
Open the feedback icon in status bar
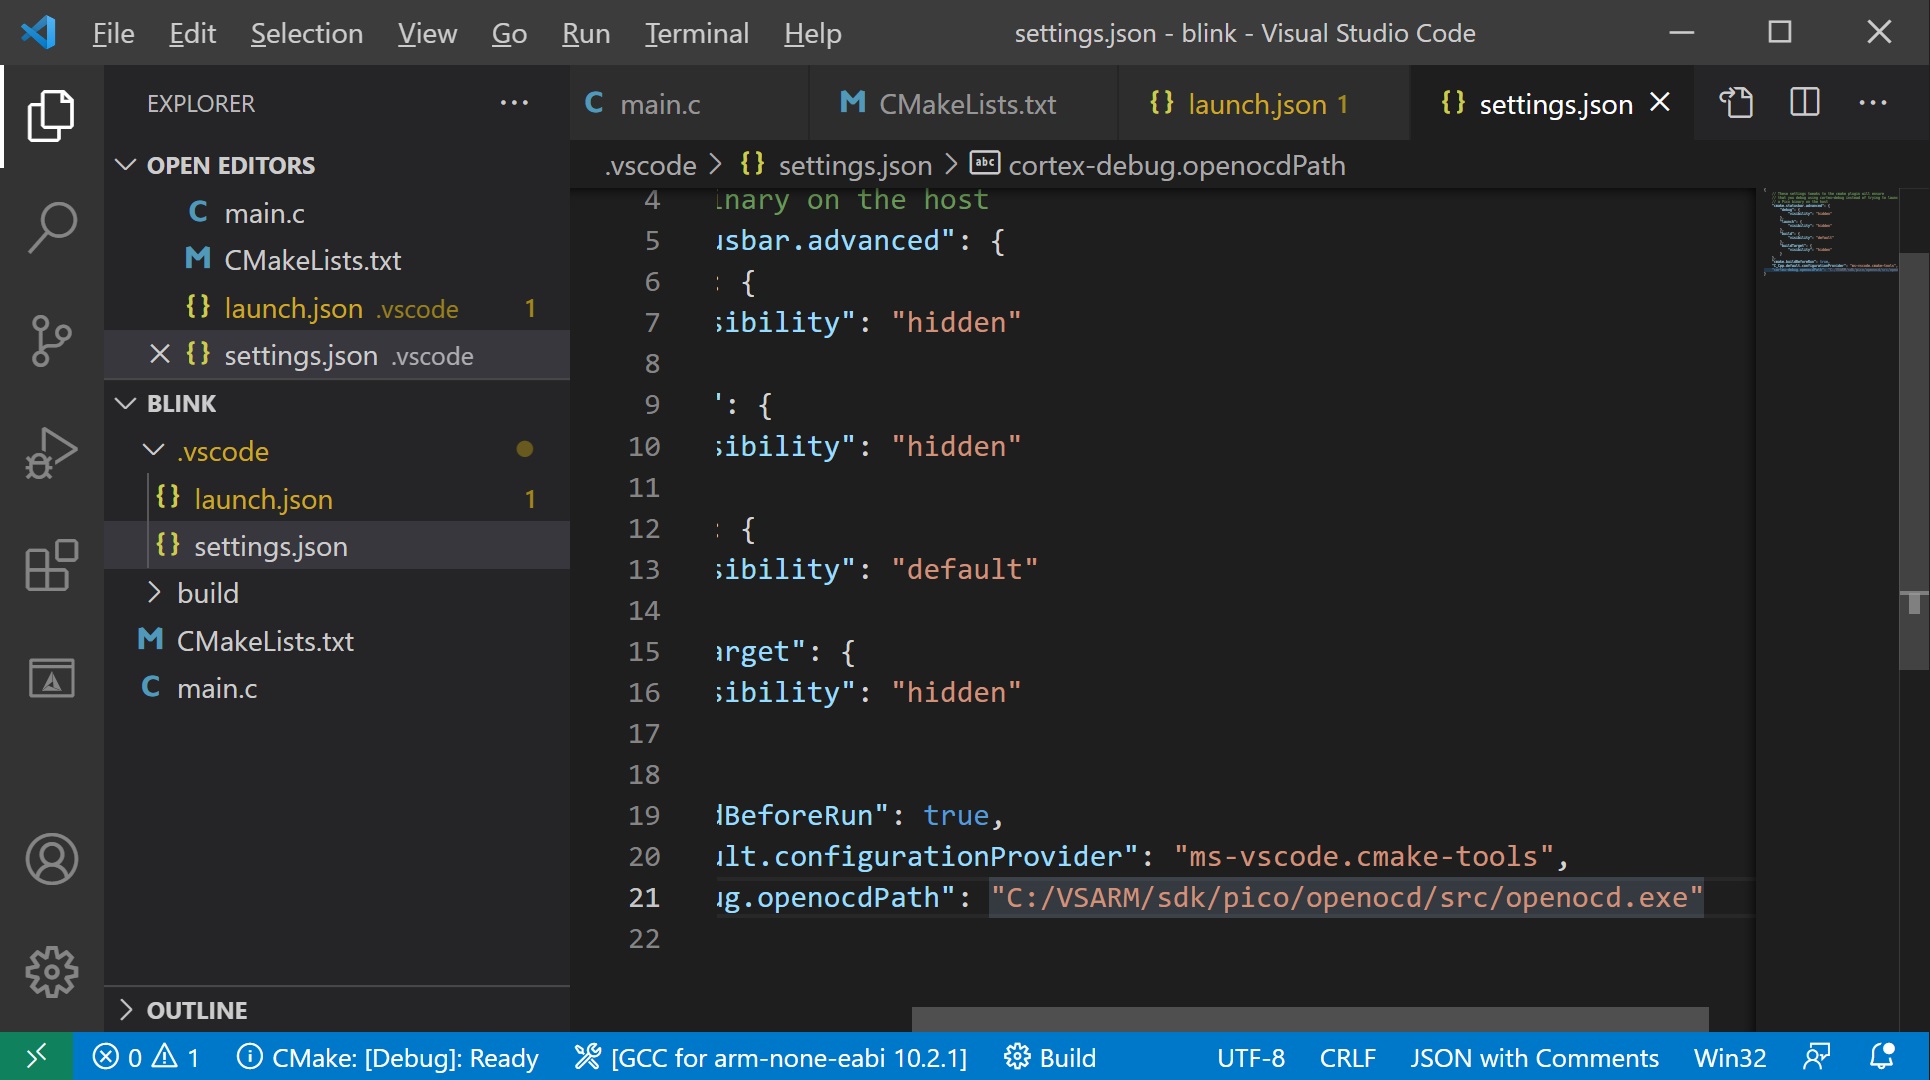(x=1816, y=1056)
